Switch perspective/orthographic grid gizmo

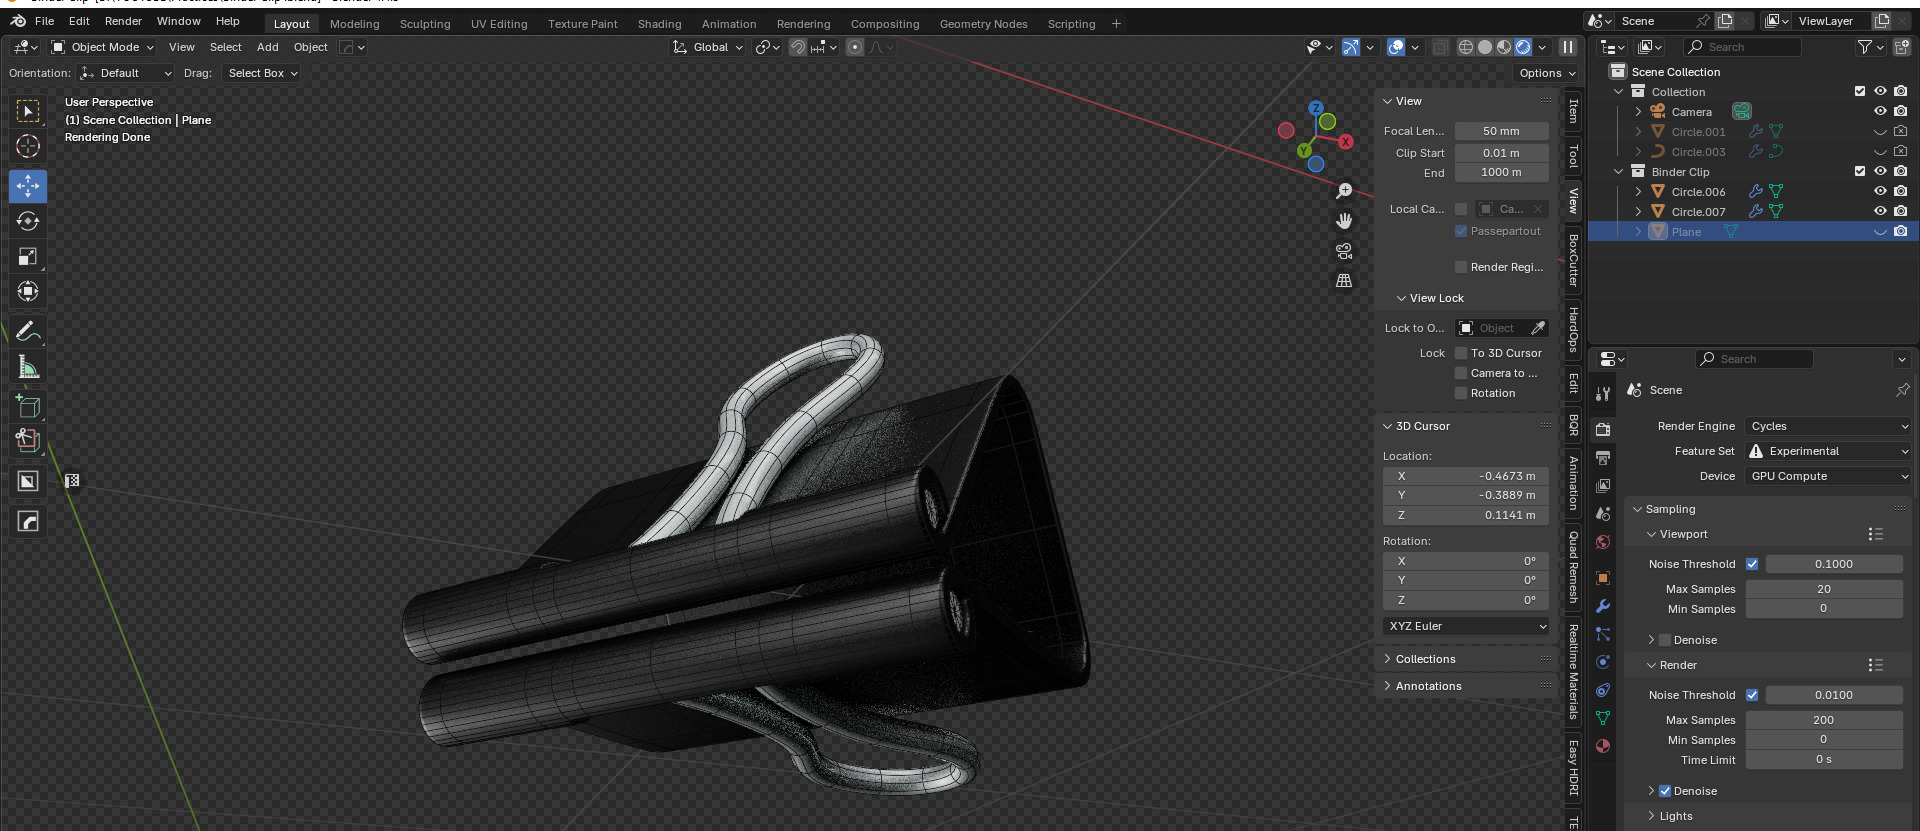(x=1344, y=281)
